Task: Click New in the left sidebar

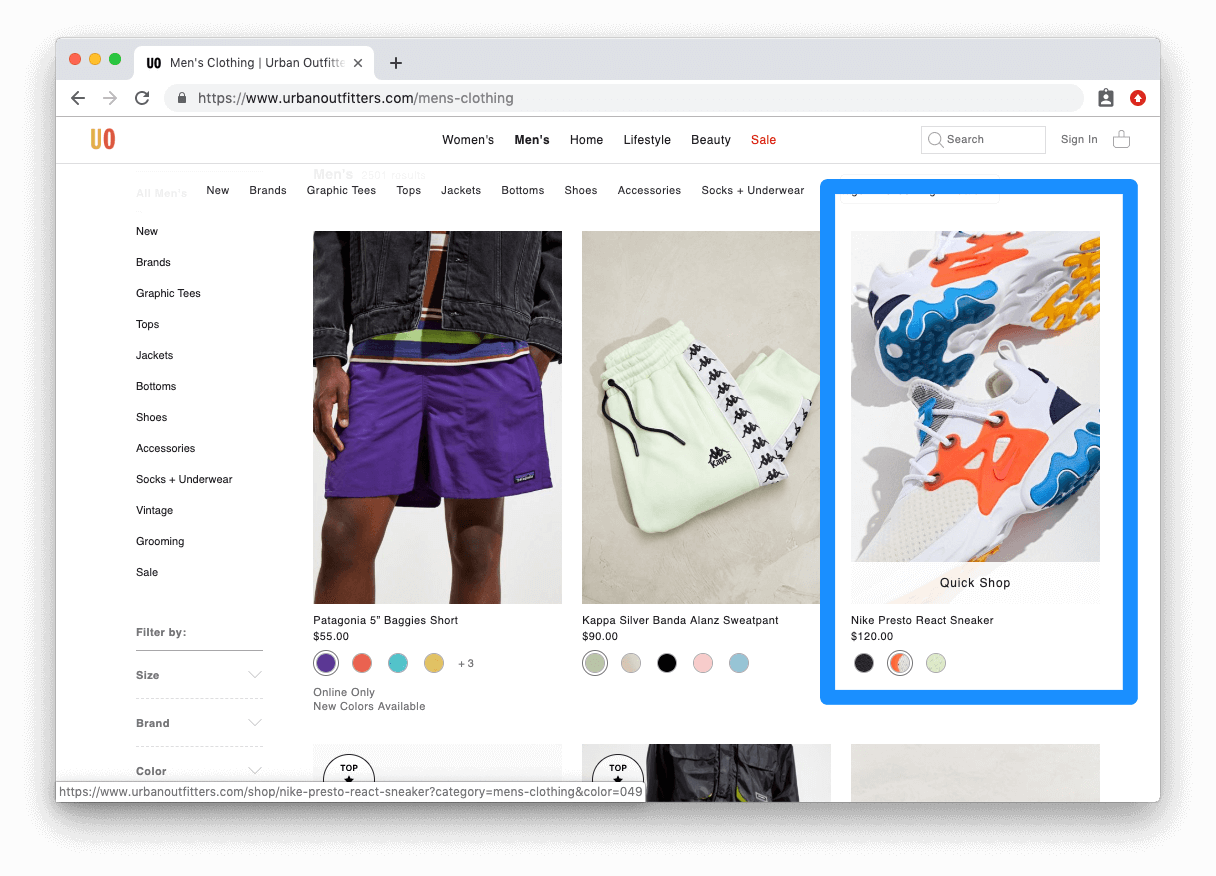Action: click(x=147, y=231)
